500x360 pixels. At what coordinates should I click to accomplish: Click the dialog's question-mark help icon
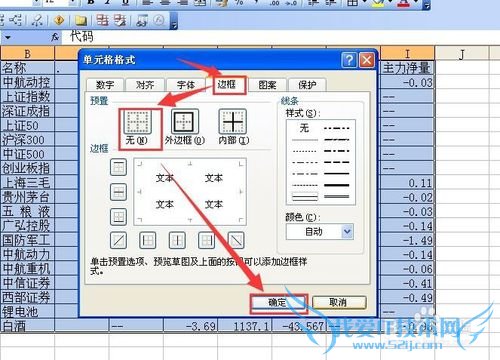(x=349, y=60)
